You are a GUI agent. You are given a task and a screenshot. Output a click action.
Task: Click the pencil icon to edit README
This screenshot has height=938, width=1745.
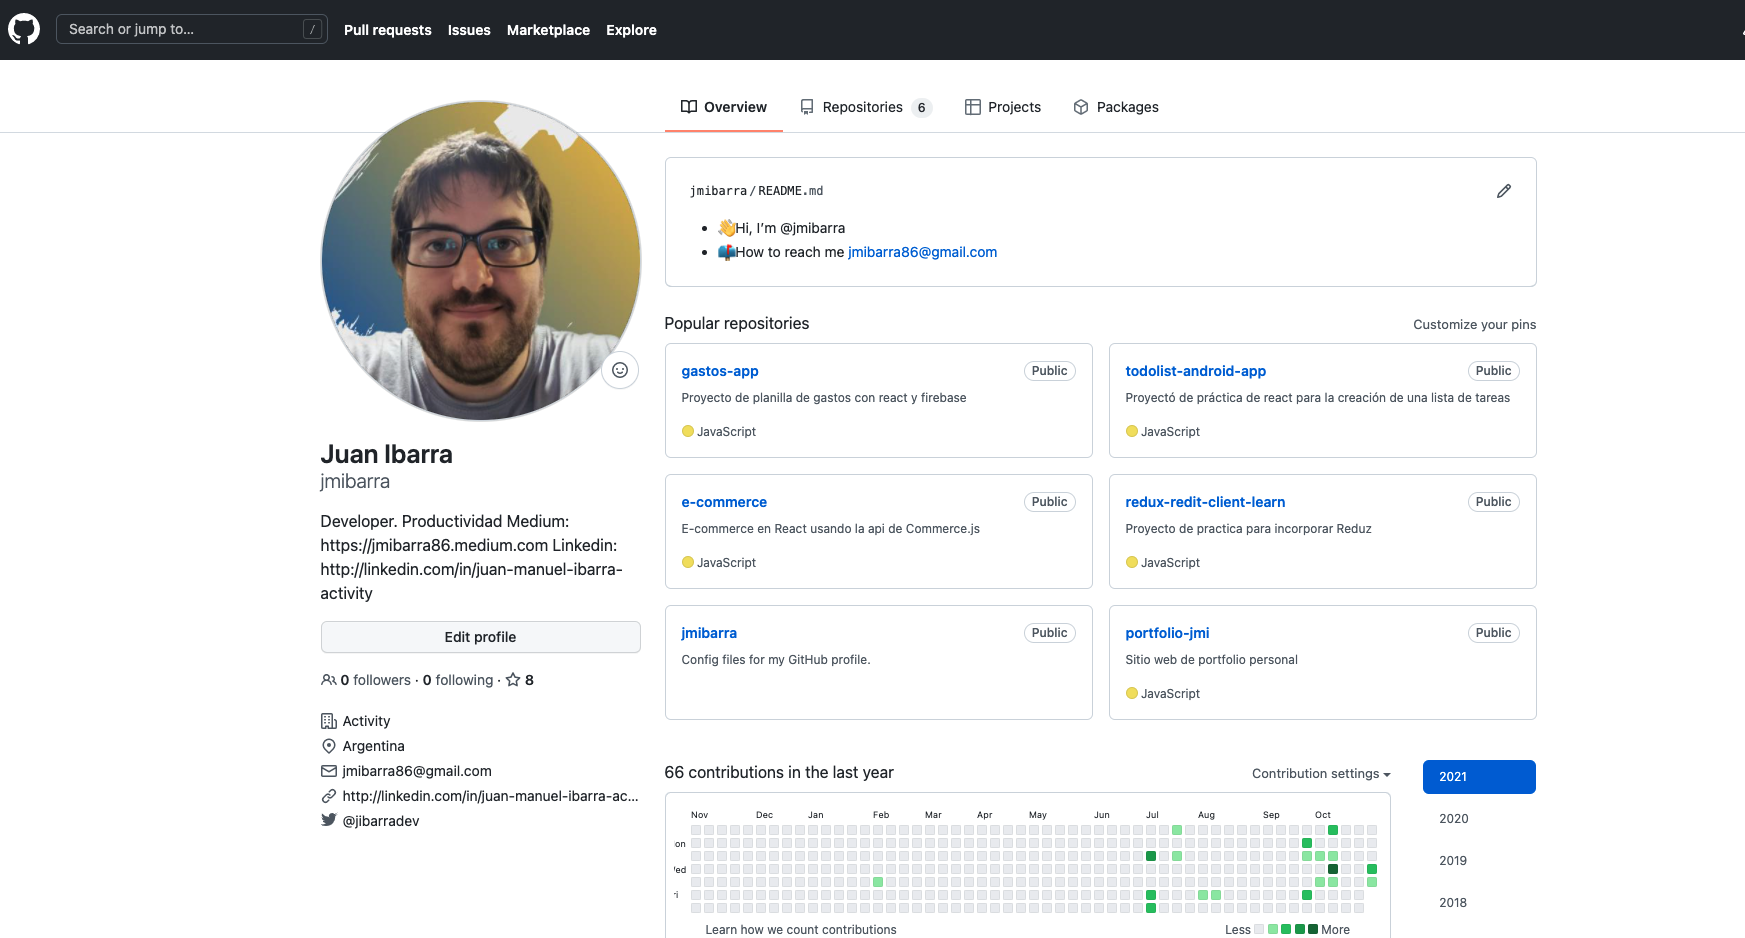click(x=1503, y=191)
